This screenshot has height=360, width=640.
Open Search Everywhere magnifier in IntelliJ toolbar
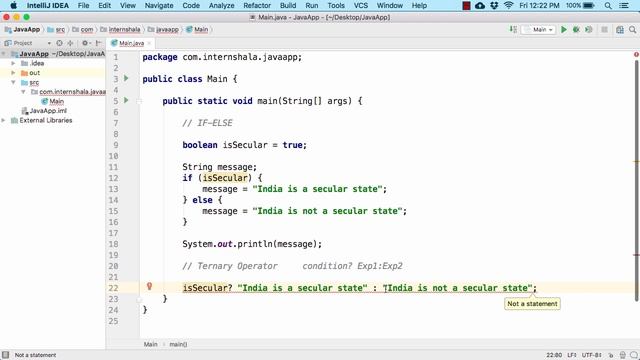pyautogui.click(x=632, y=29)
